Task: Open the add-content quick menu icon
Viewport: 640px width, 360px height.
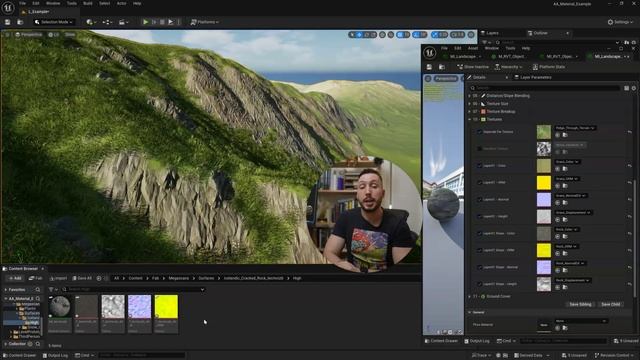Action: [90, 22]
